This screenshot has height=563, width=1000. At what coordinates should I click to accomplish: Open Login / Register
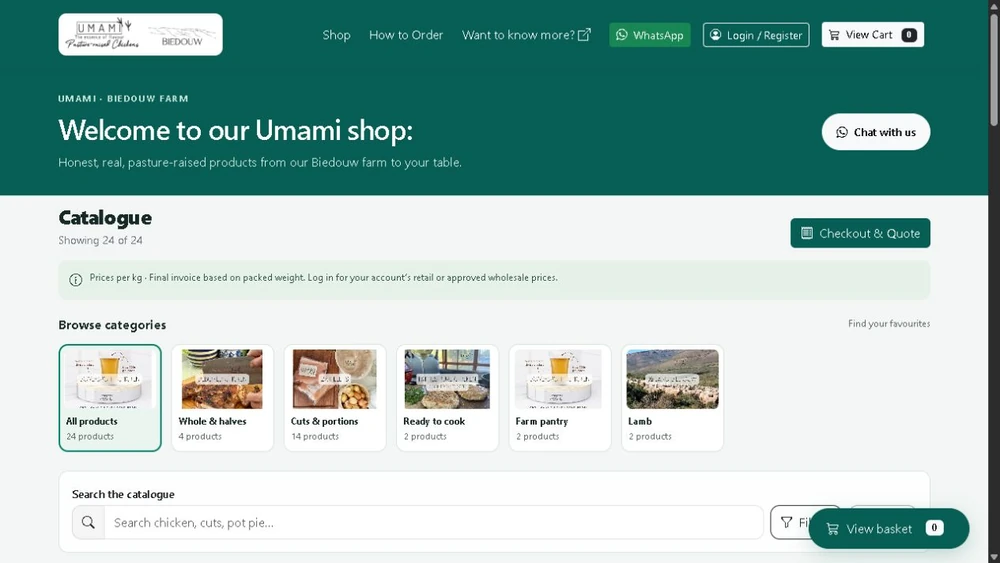756,35
